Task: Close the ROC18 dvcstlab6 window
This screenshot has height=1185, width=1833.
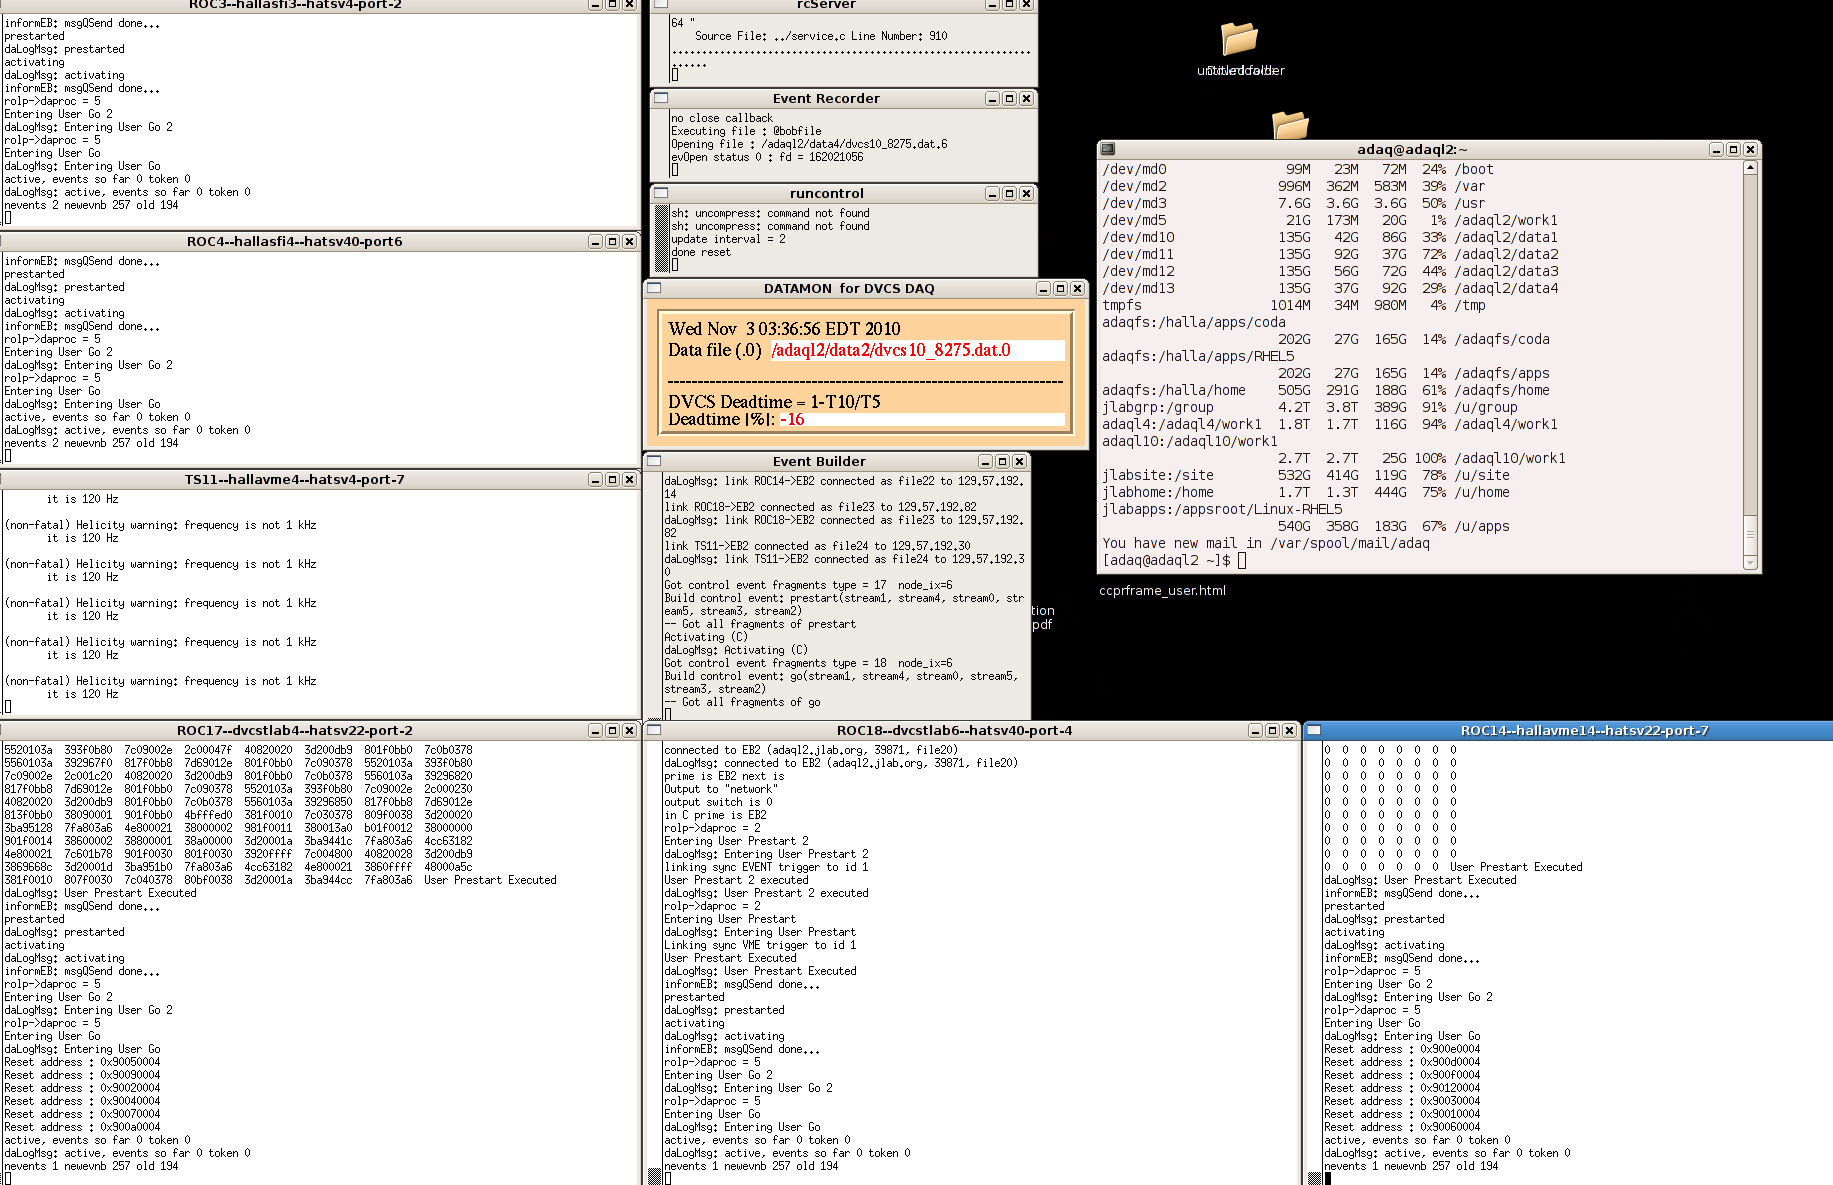Action: coord(1289,730)
